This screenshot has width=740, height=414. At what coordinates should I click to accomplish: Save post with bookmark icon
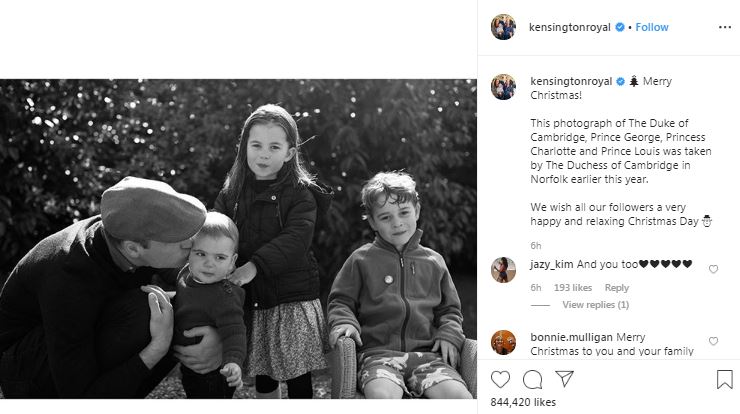point(724,379)
